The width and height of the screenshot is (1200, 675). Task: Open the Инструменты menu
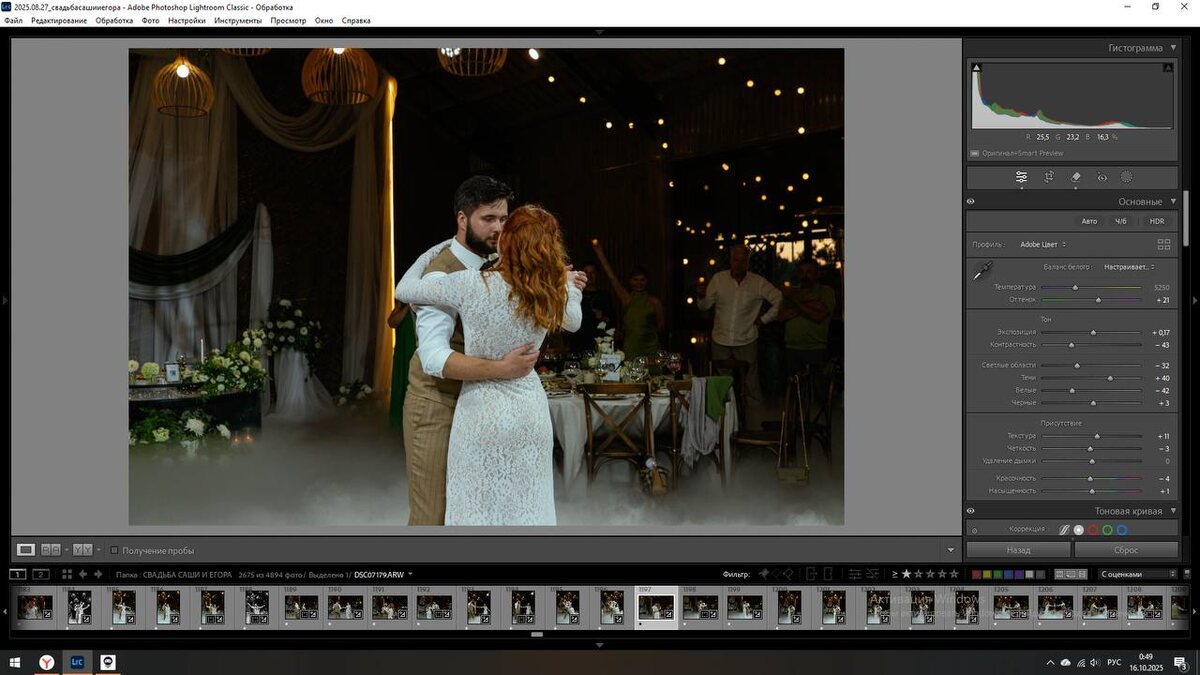237,20
